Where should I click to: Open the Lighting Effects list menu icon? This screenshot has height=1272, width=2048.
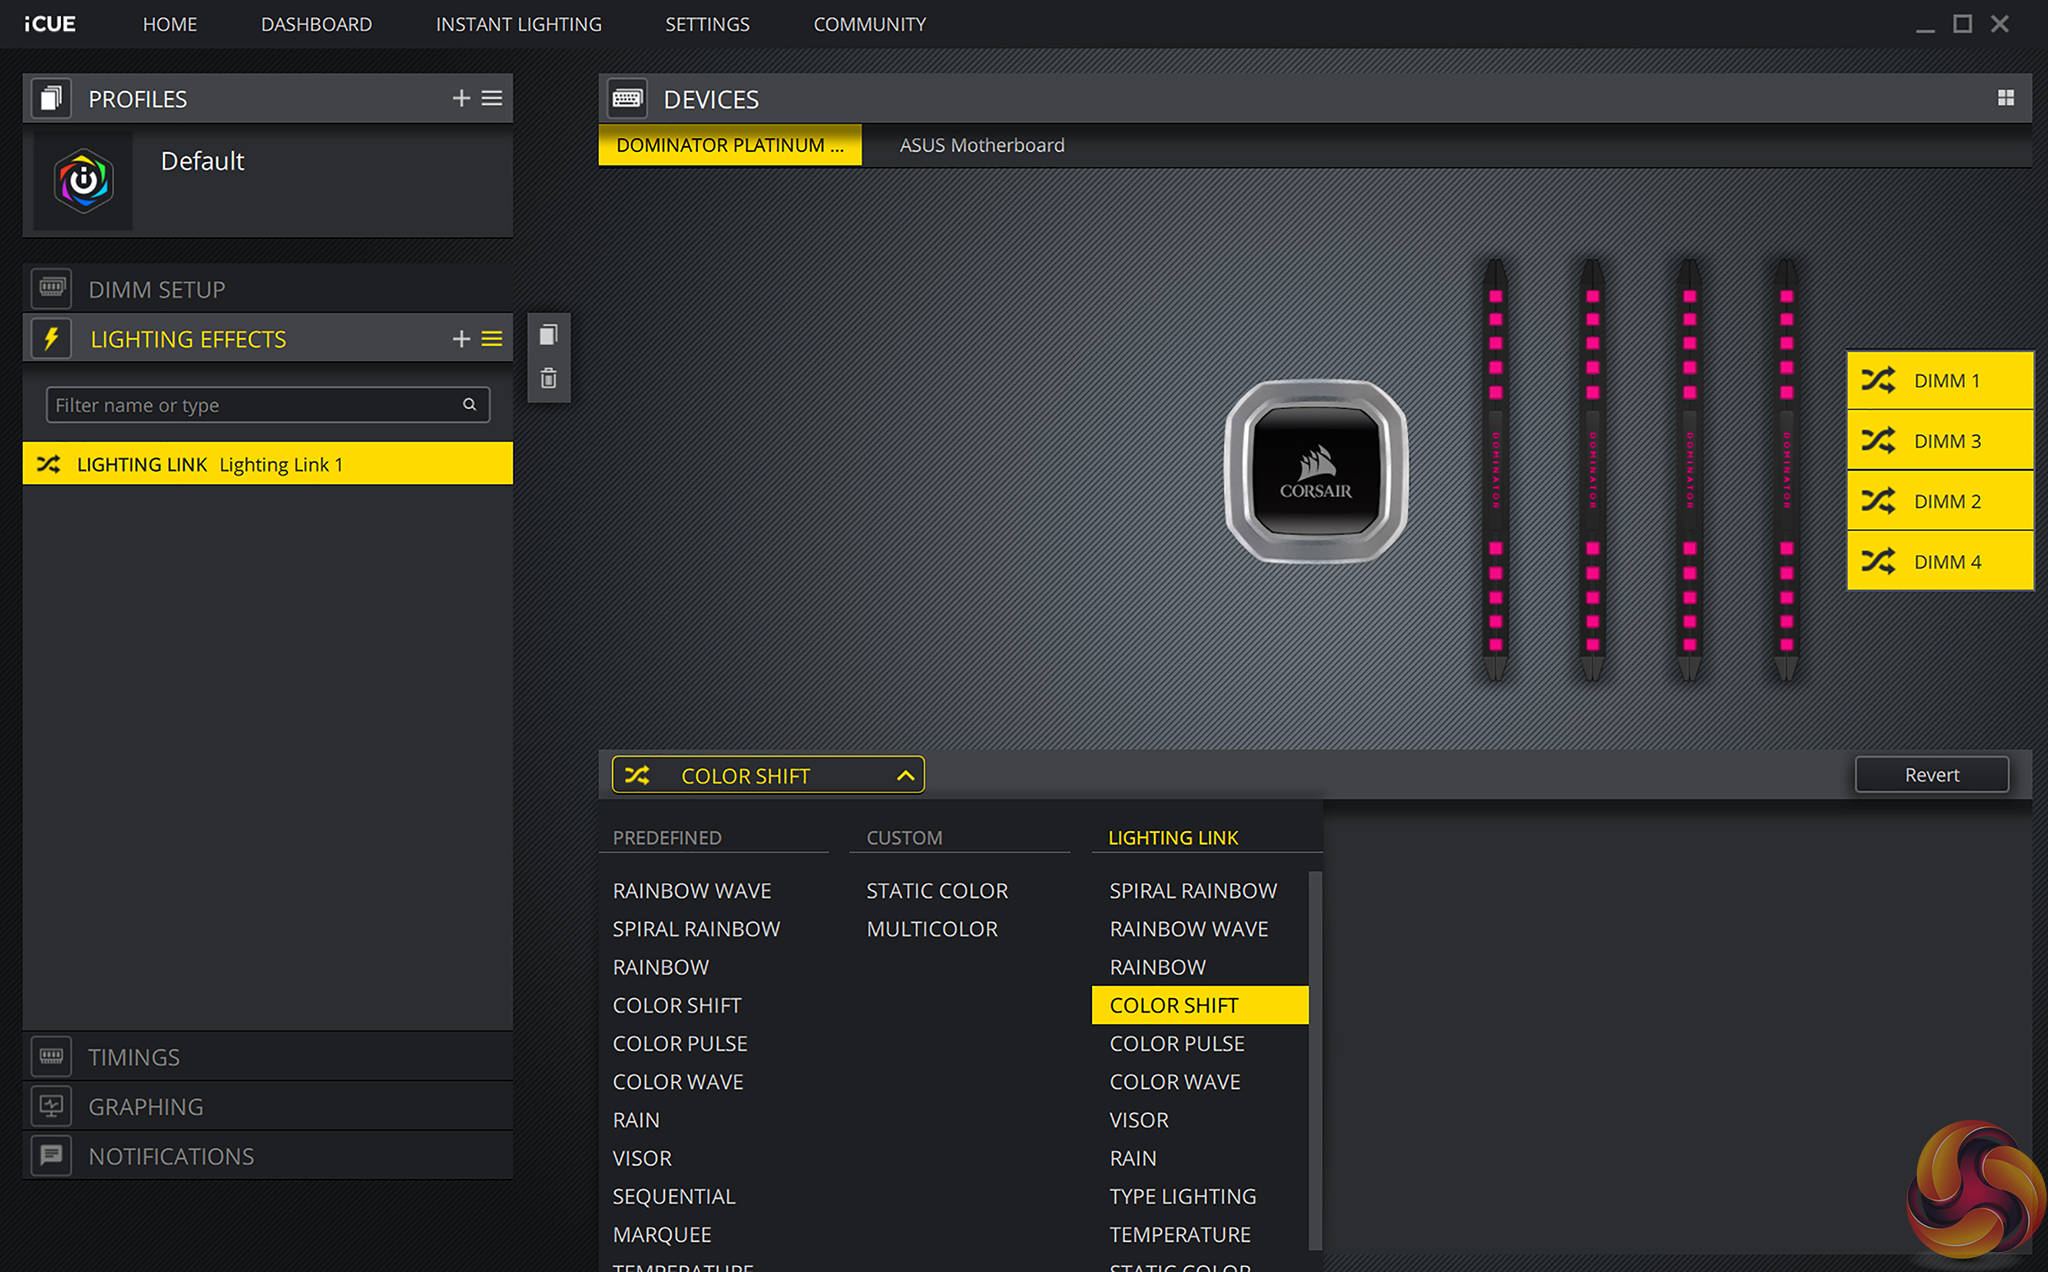492,339
